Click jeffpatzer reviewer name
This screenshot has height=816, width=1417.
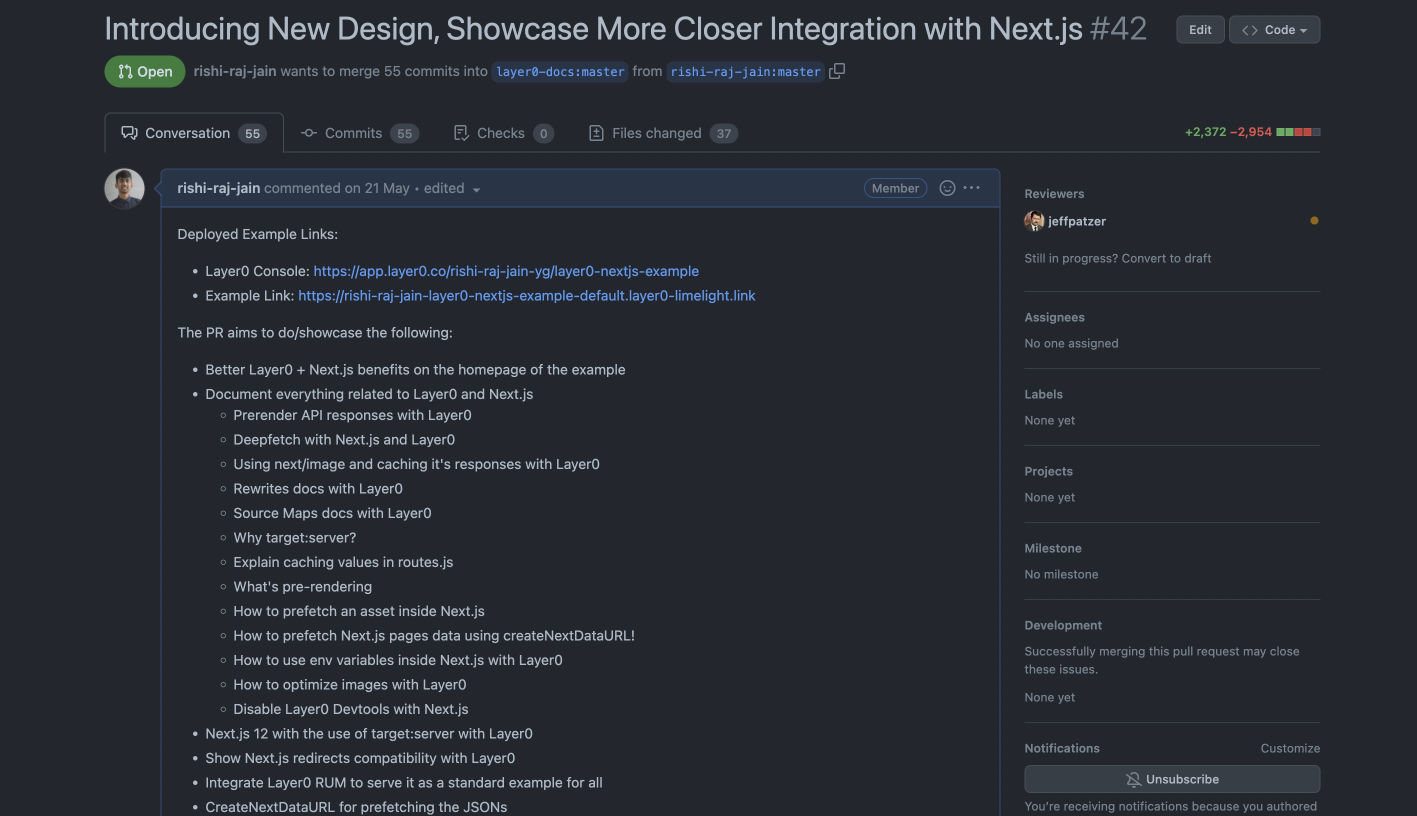click(x=1077, y=221)
